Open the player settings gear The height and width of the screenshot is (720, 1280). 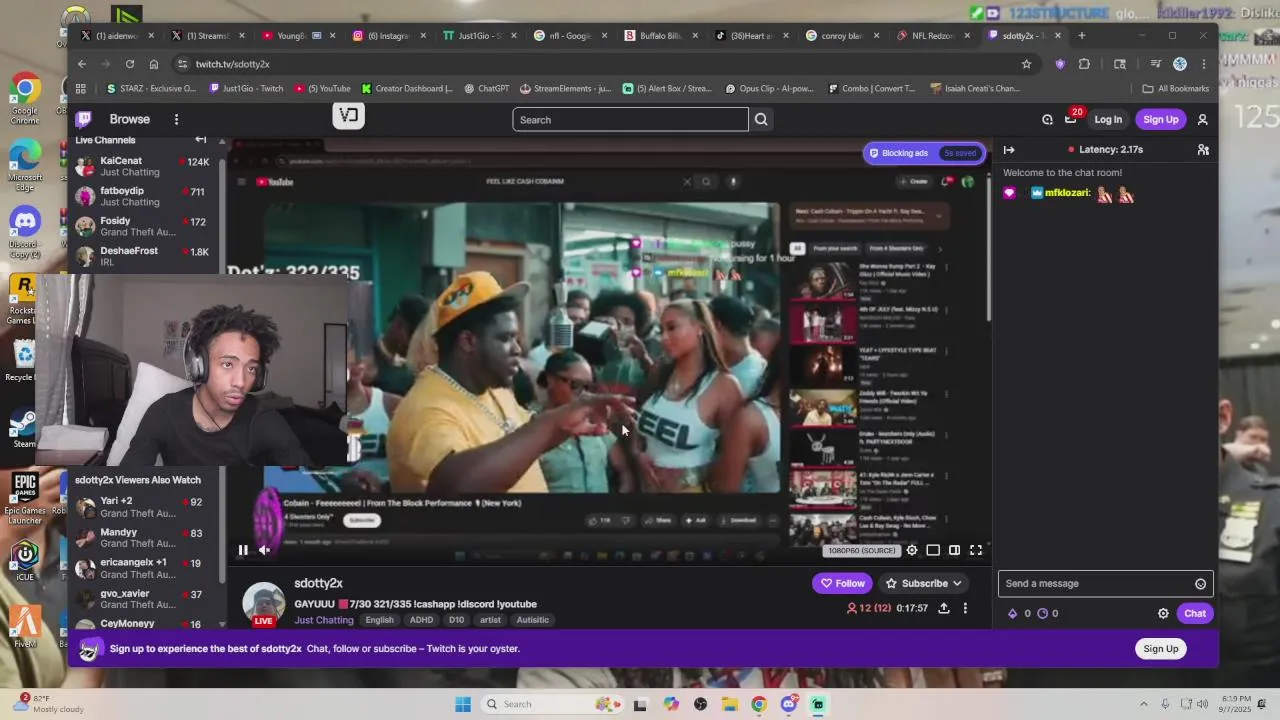911,550
